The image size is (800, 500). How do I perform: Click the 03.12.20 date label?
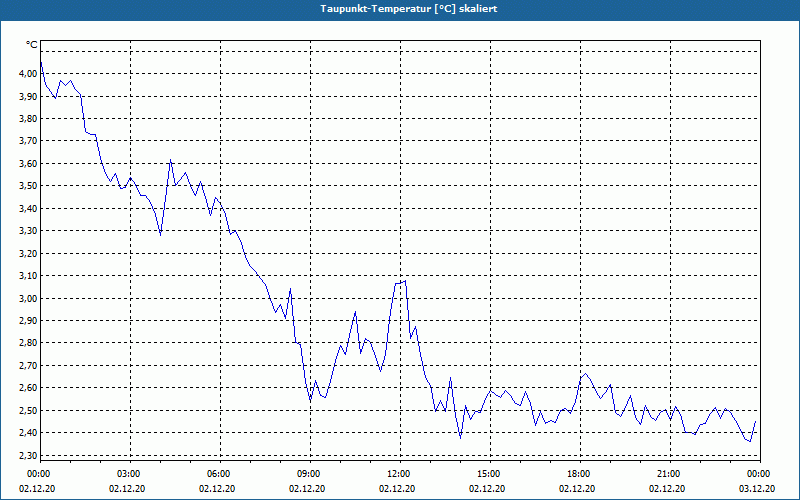click(757, 488)
